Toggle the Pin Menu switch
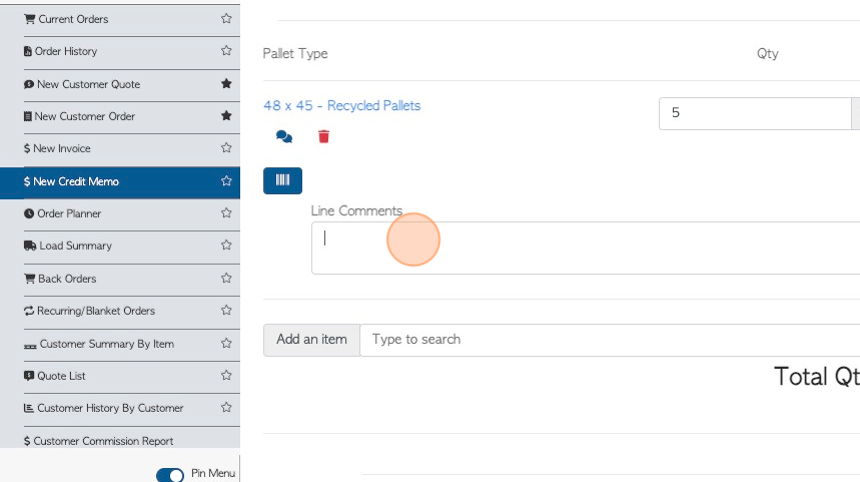 click(x=170, y=474)
